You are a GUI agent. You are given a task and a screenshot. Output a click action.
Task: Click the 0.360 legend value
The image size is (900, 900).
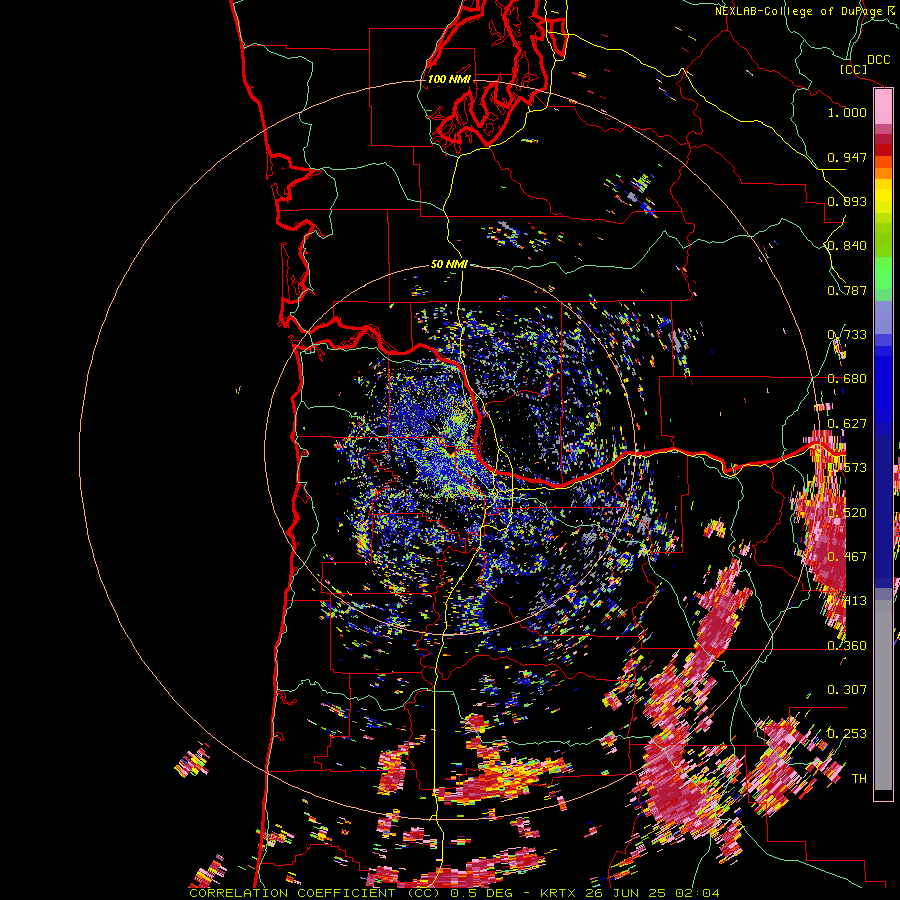[x=847, y=646]
